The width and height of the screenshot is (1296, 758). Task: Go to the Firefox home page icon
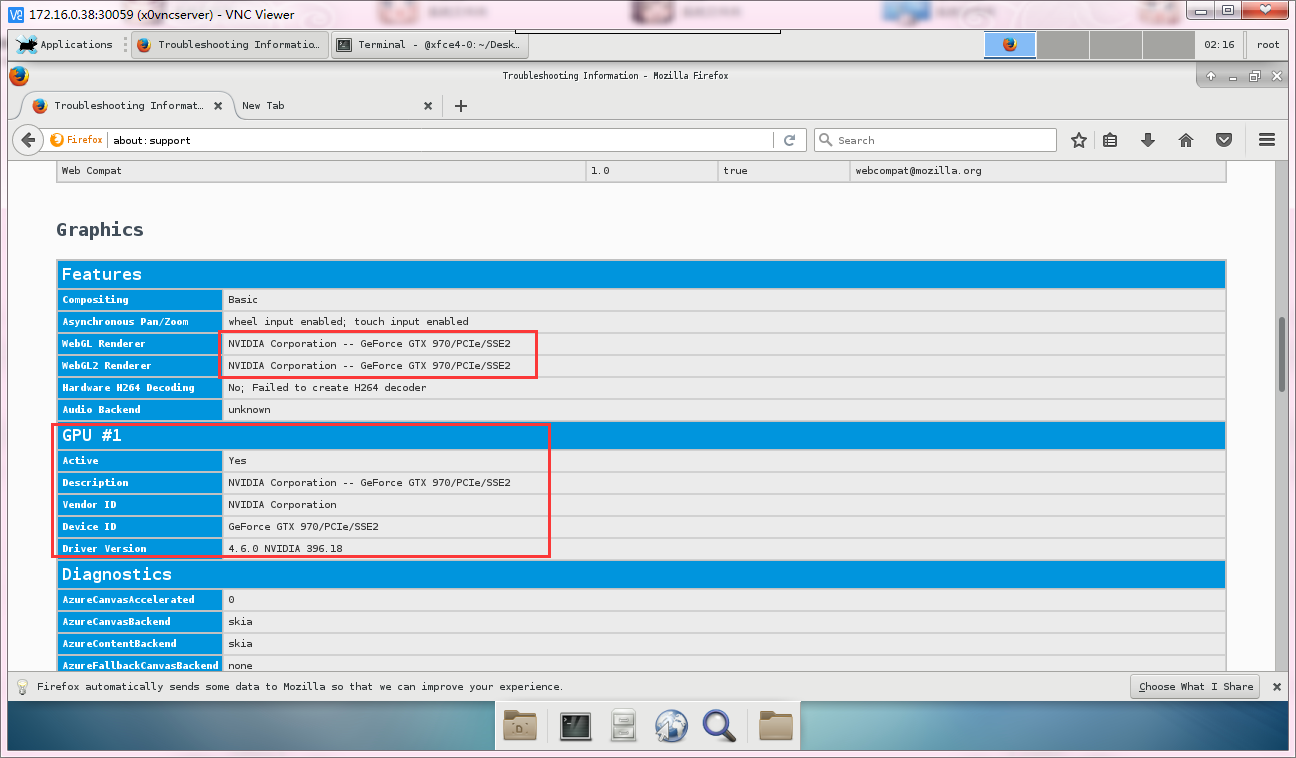point(1186,141)
